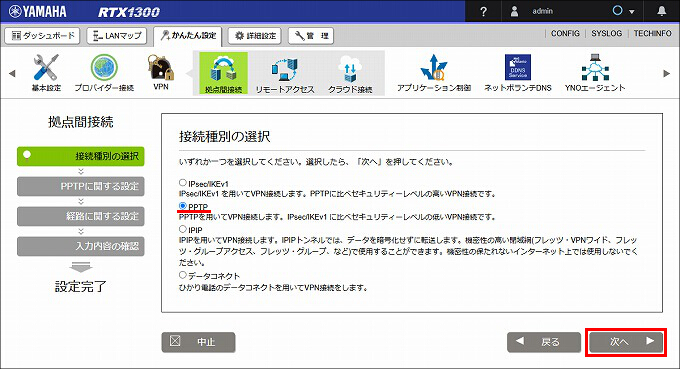Open the TECHINFO link
The image size is (680, 369).
[x=652, y=33]
